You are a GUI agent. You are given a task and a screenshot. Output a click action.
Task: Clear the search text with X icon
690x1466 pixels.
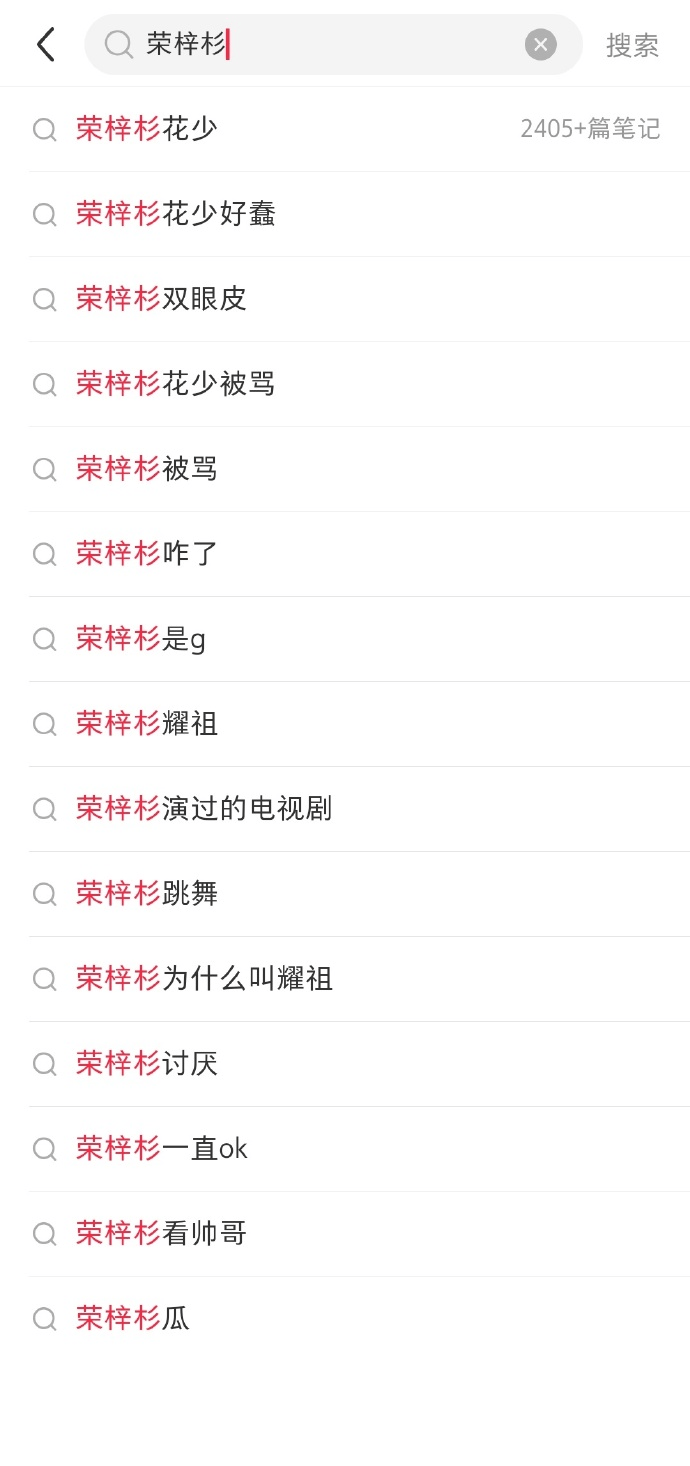(x=540, y=45)
